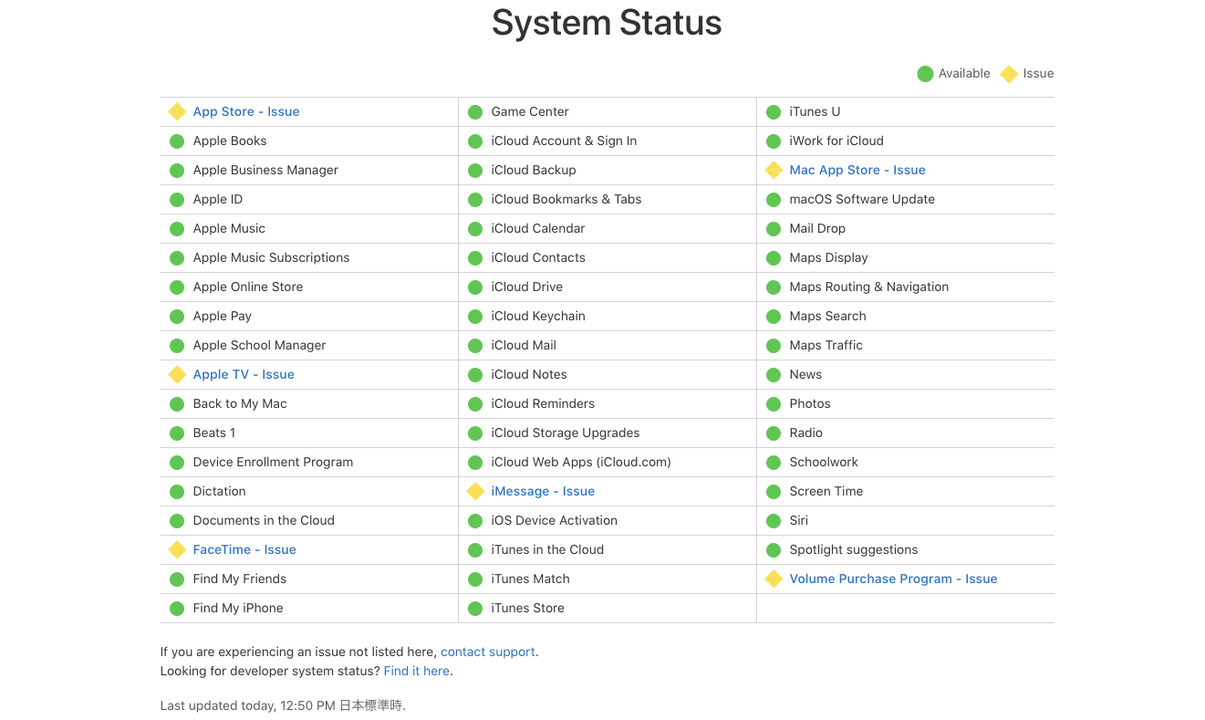Select the iCloud Bookmarks & Tabs text
1205x720 pixels.
click(566, 199)
